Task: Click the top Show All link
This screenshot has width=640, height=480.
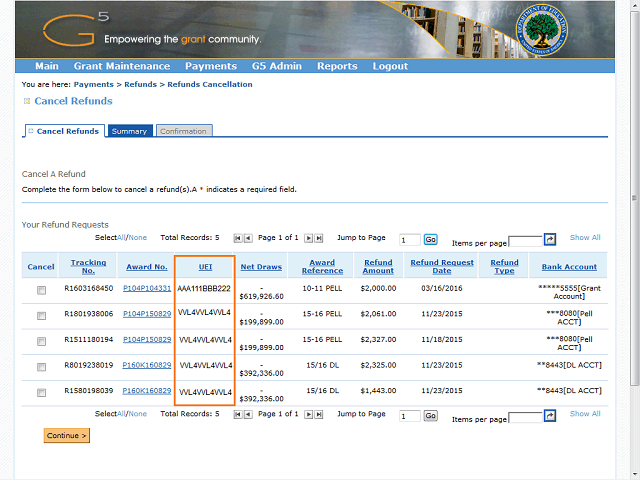Action: pyautogui.click(x=585, y=238)
